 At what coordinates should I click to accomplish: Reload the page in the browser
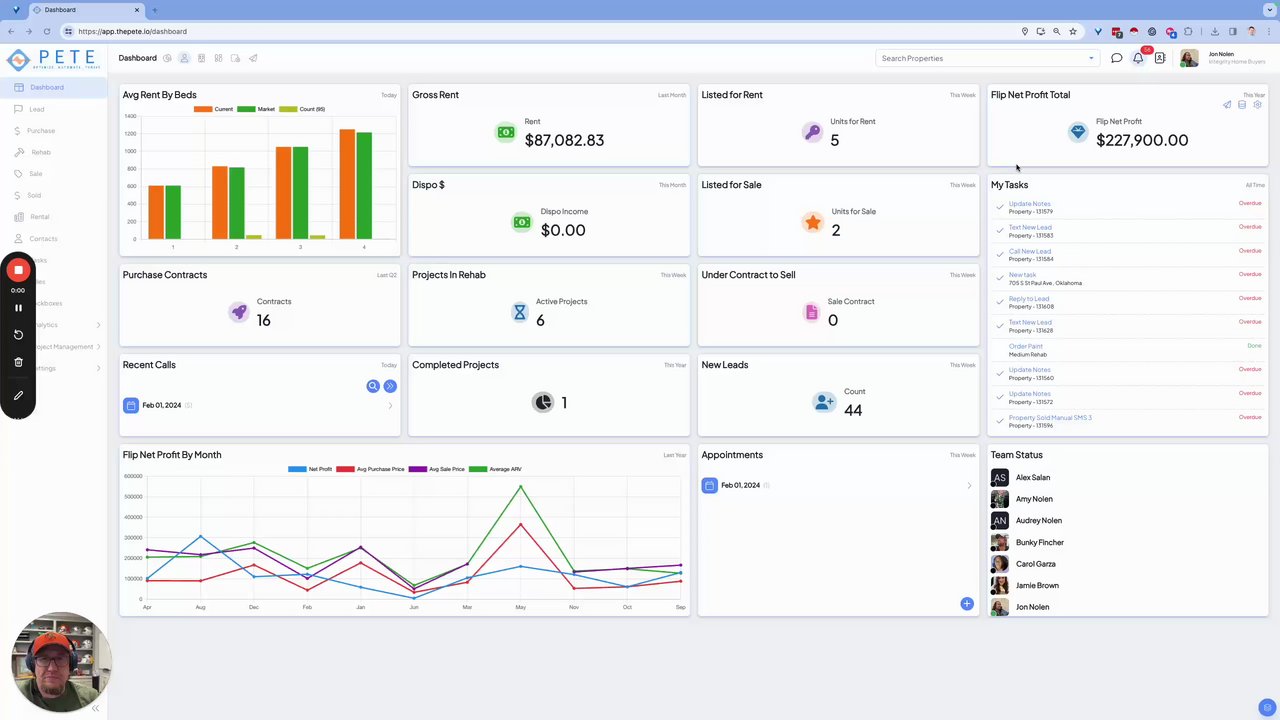(47, 31)
